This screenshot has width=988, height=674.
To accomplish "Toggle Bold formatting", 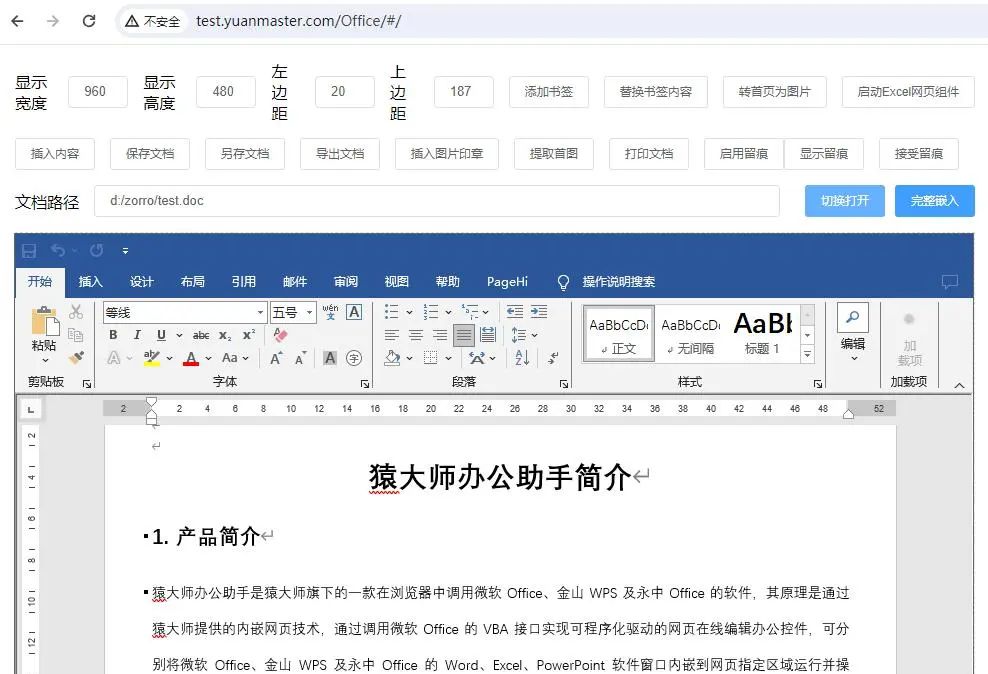I will pyautogui.click(x=113, y=335).
